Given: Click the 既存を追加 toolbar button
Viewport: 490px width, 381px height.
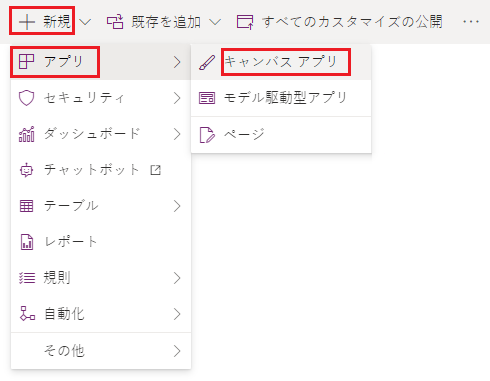Looking at the screenshot, I should pyautogui.click(x=154, y=22).
